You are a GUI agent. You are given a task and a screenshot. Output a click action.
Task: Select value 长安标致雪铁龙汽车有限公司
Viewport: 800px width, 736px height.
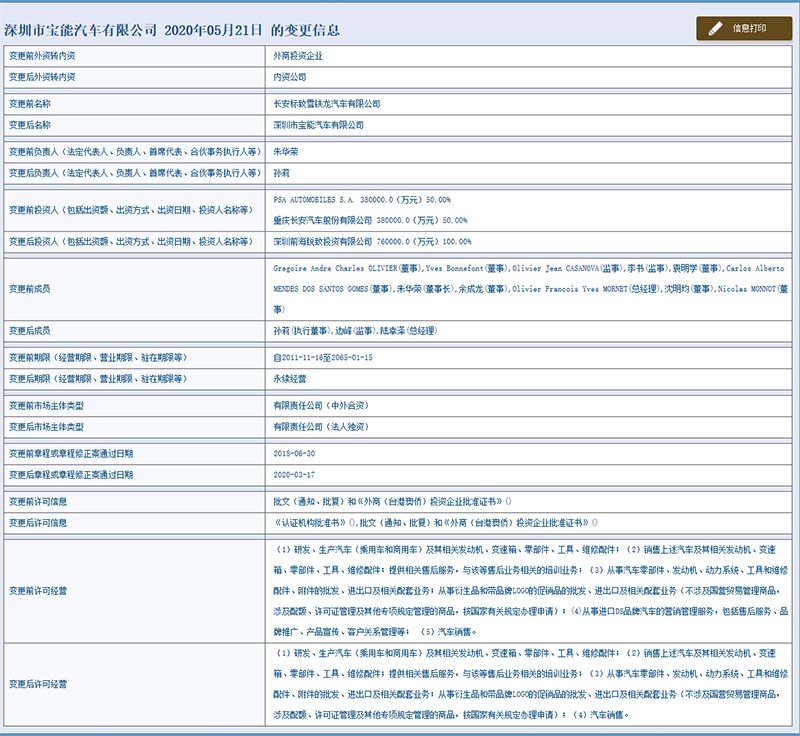327,104
